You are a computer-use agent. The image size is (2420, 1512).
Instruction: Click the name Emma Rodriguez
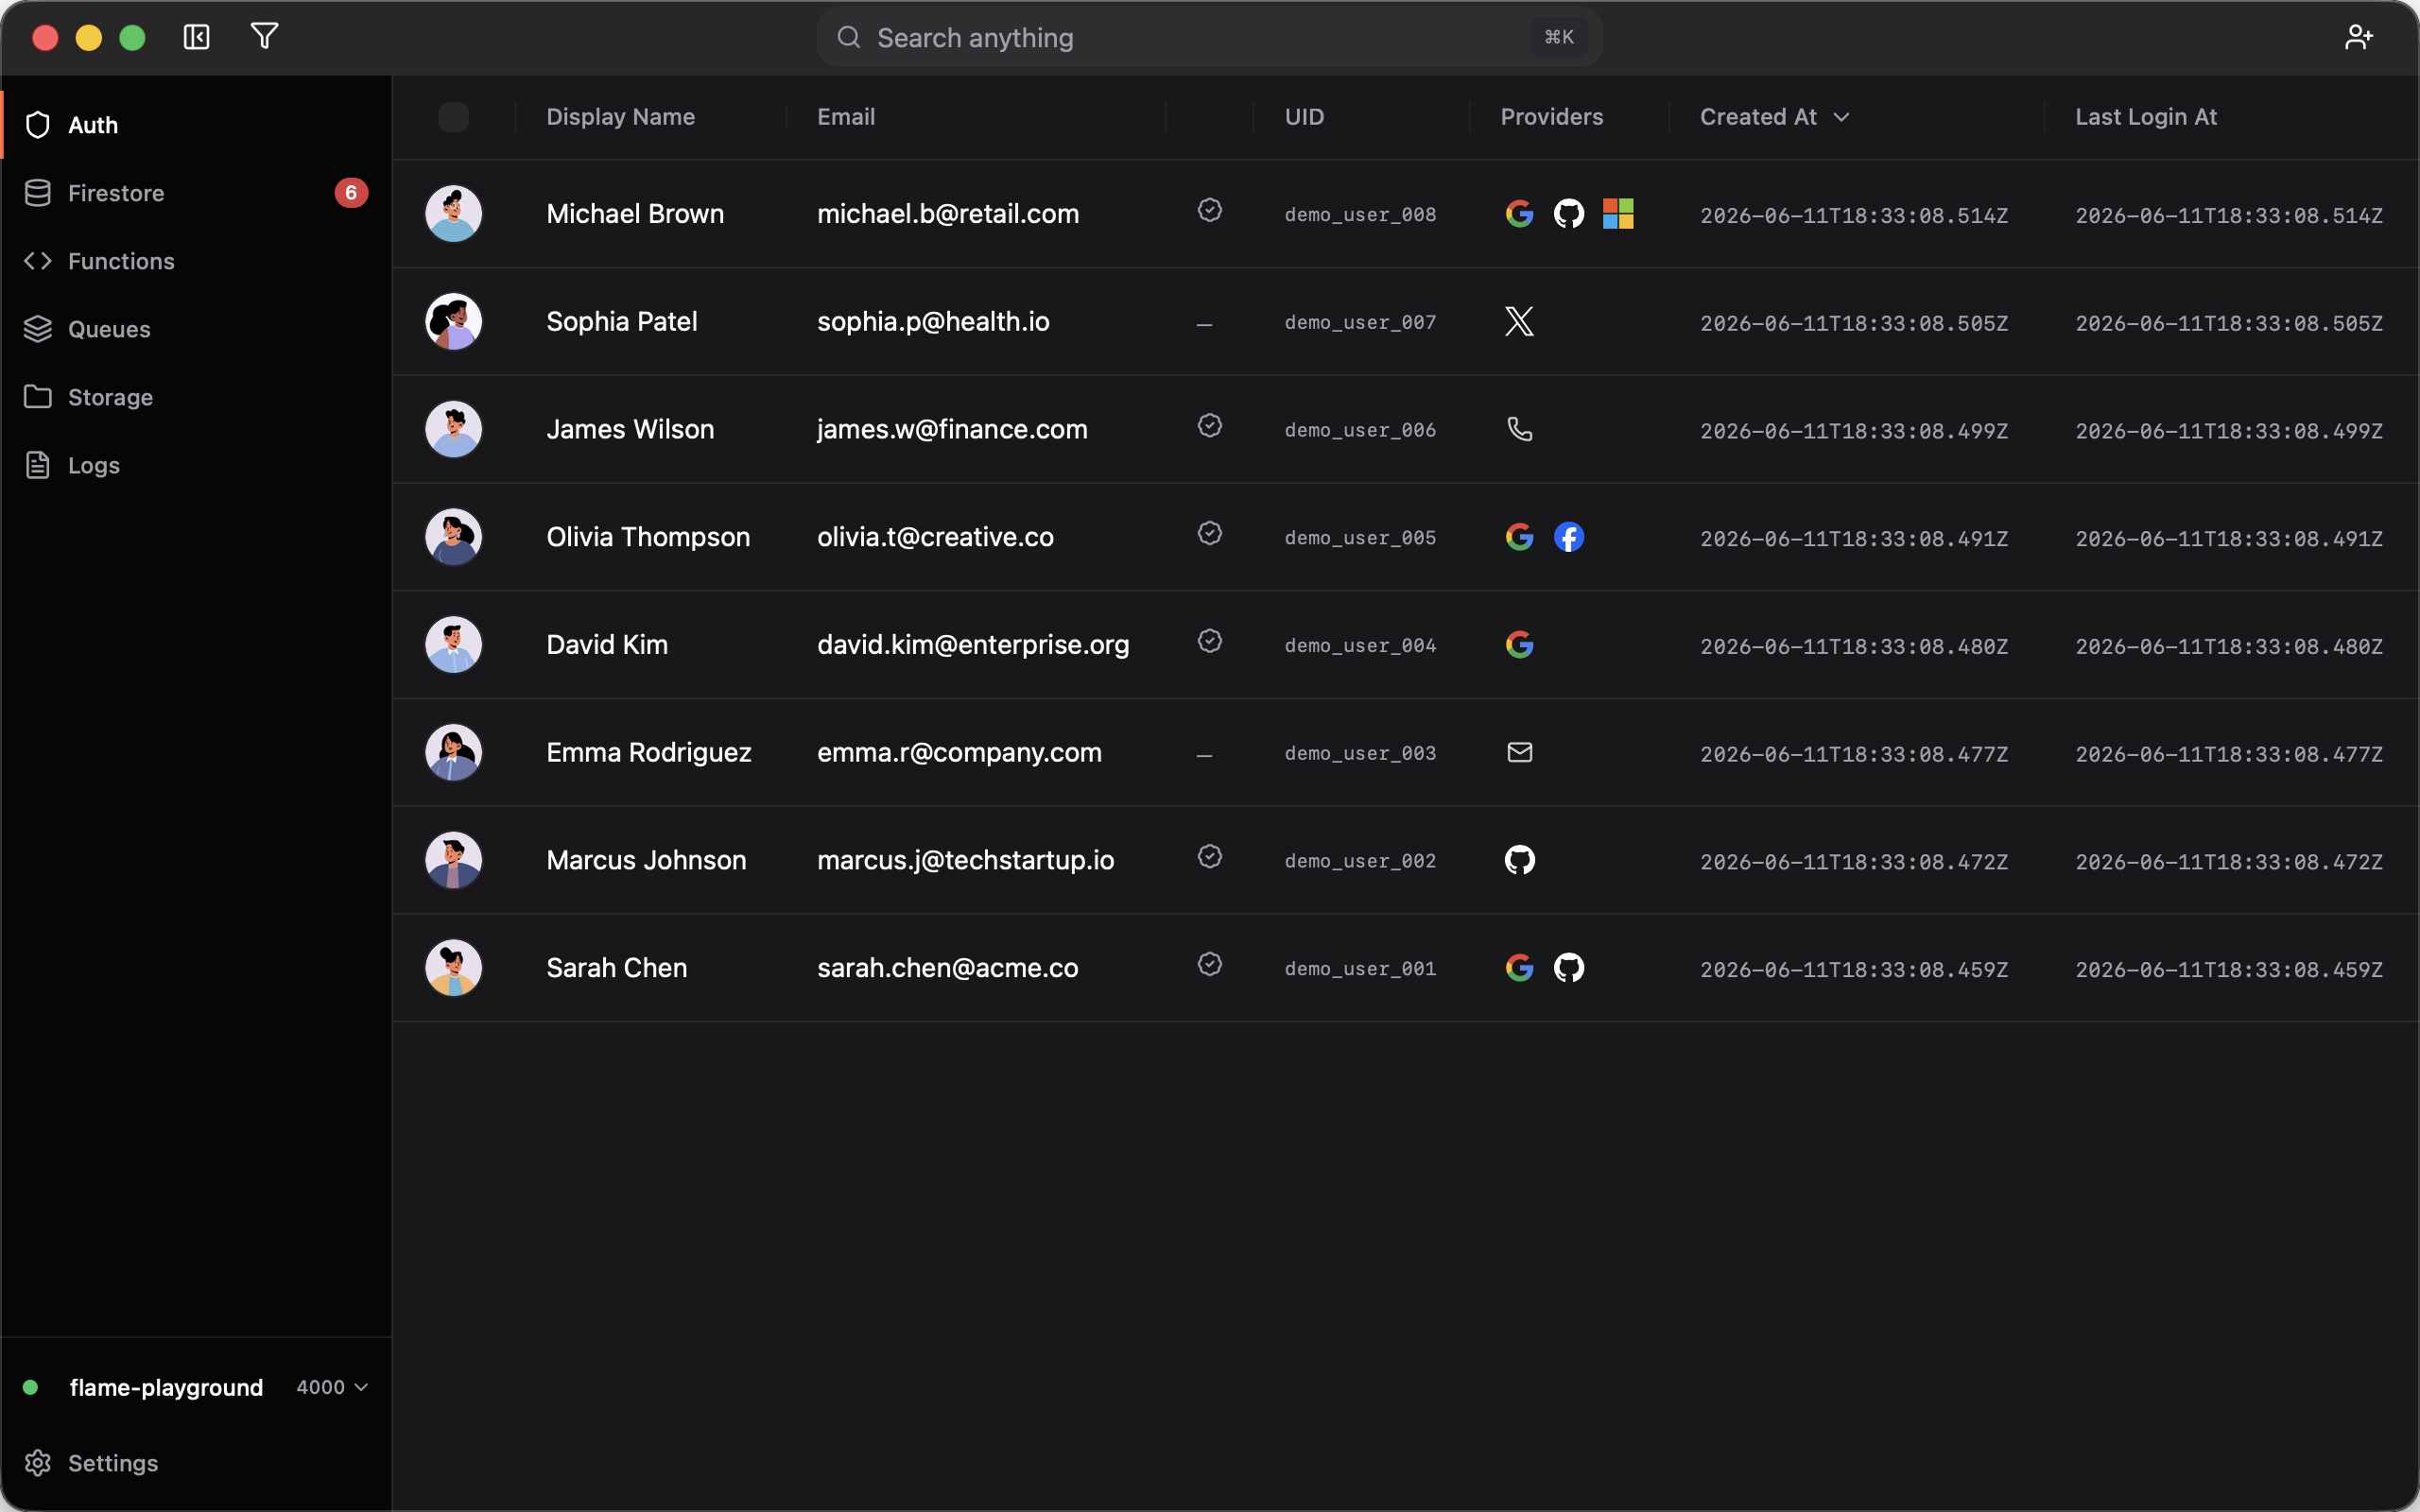pyautogui.click(x=649, y=752)
